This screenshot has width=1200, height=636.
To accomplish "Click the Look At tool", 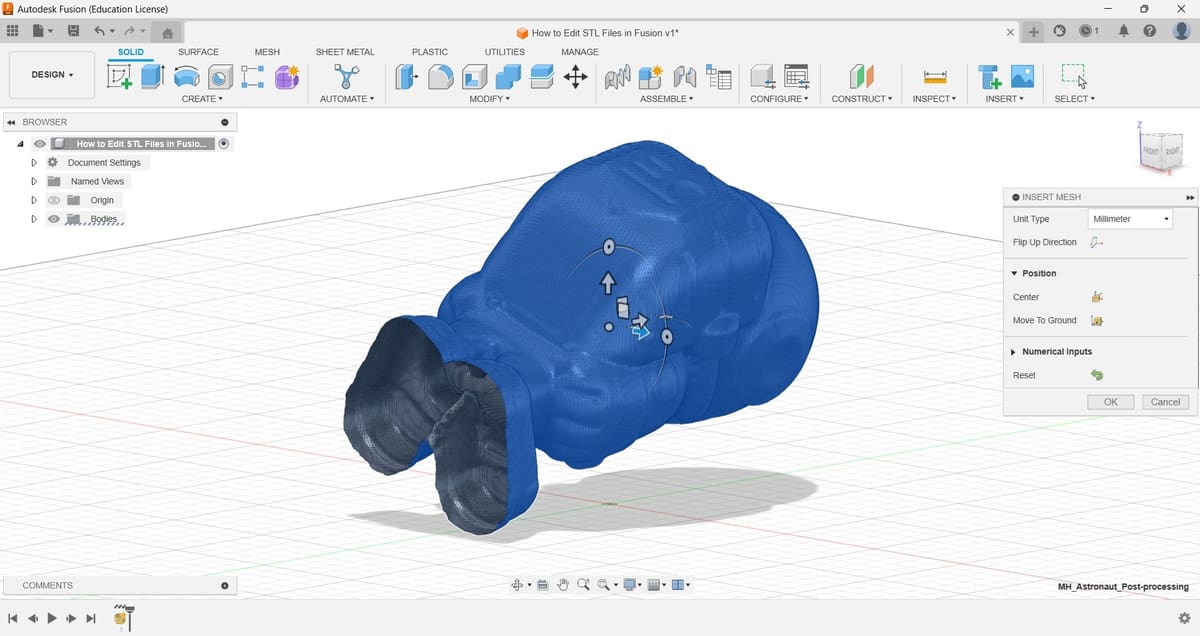I will (x=542, y=585).
